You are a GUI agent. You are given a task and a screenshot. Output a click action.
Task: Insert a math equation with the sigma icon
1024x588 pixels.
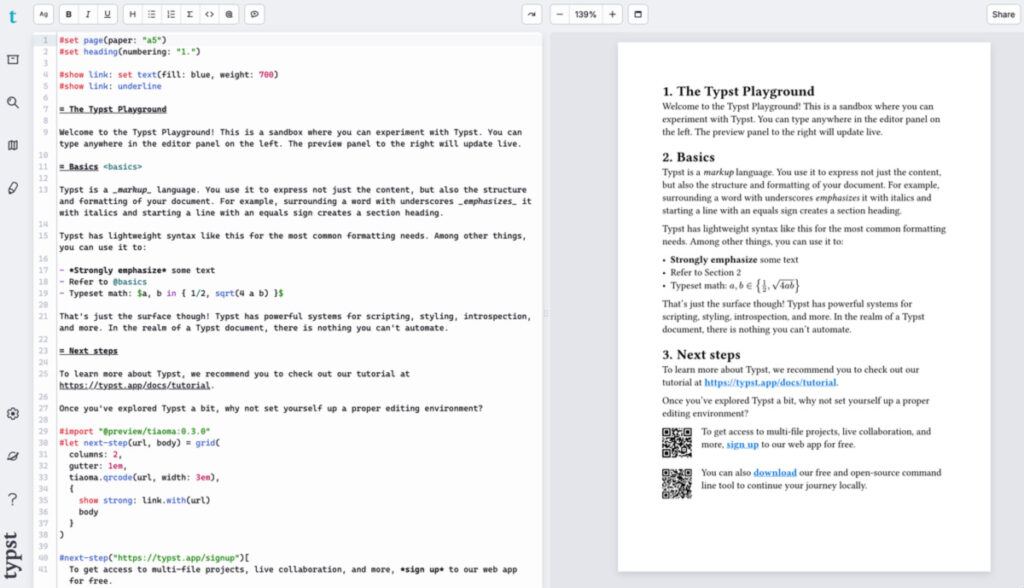click(190, 14)
